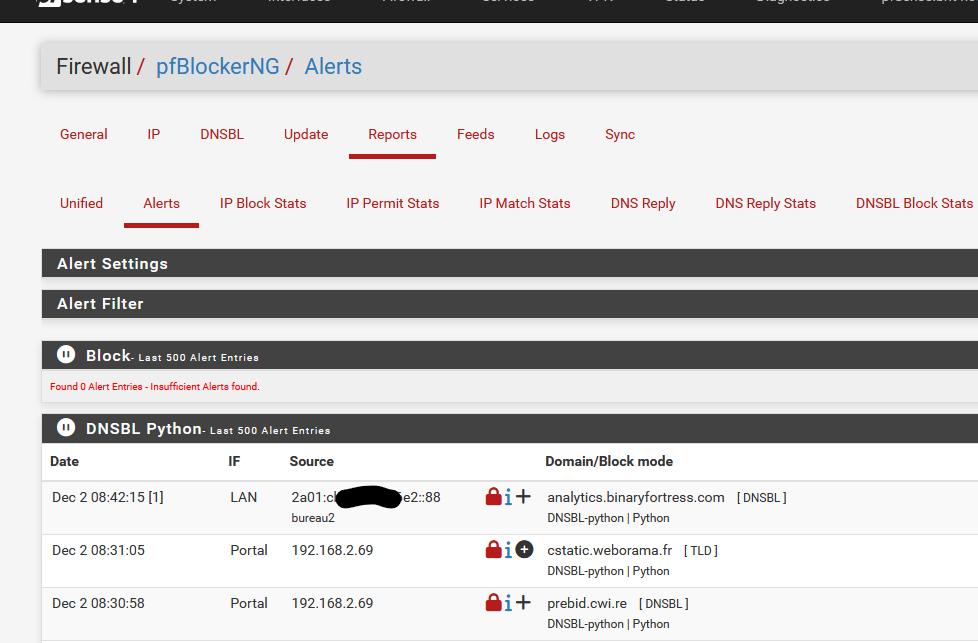This screenshot has width=978, height=643.
Task: Click the red lock icon for cstatic.weborama.fr
Action: [493, 550]
